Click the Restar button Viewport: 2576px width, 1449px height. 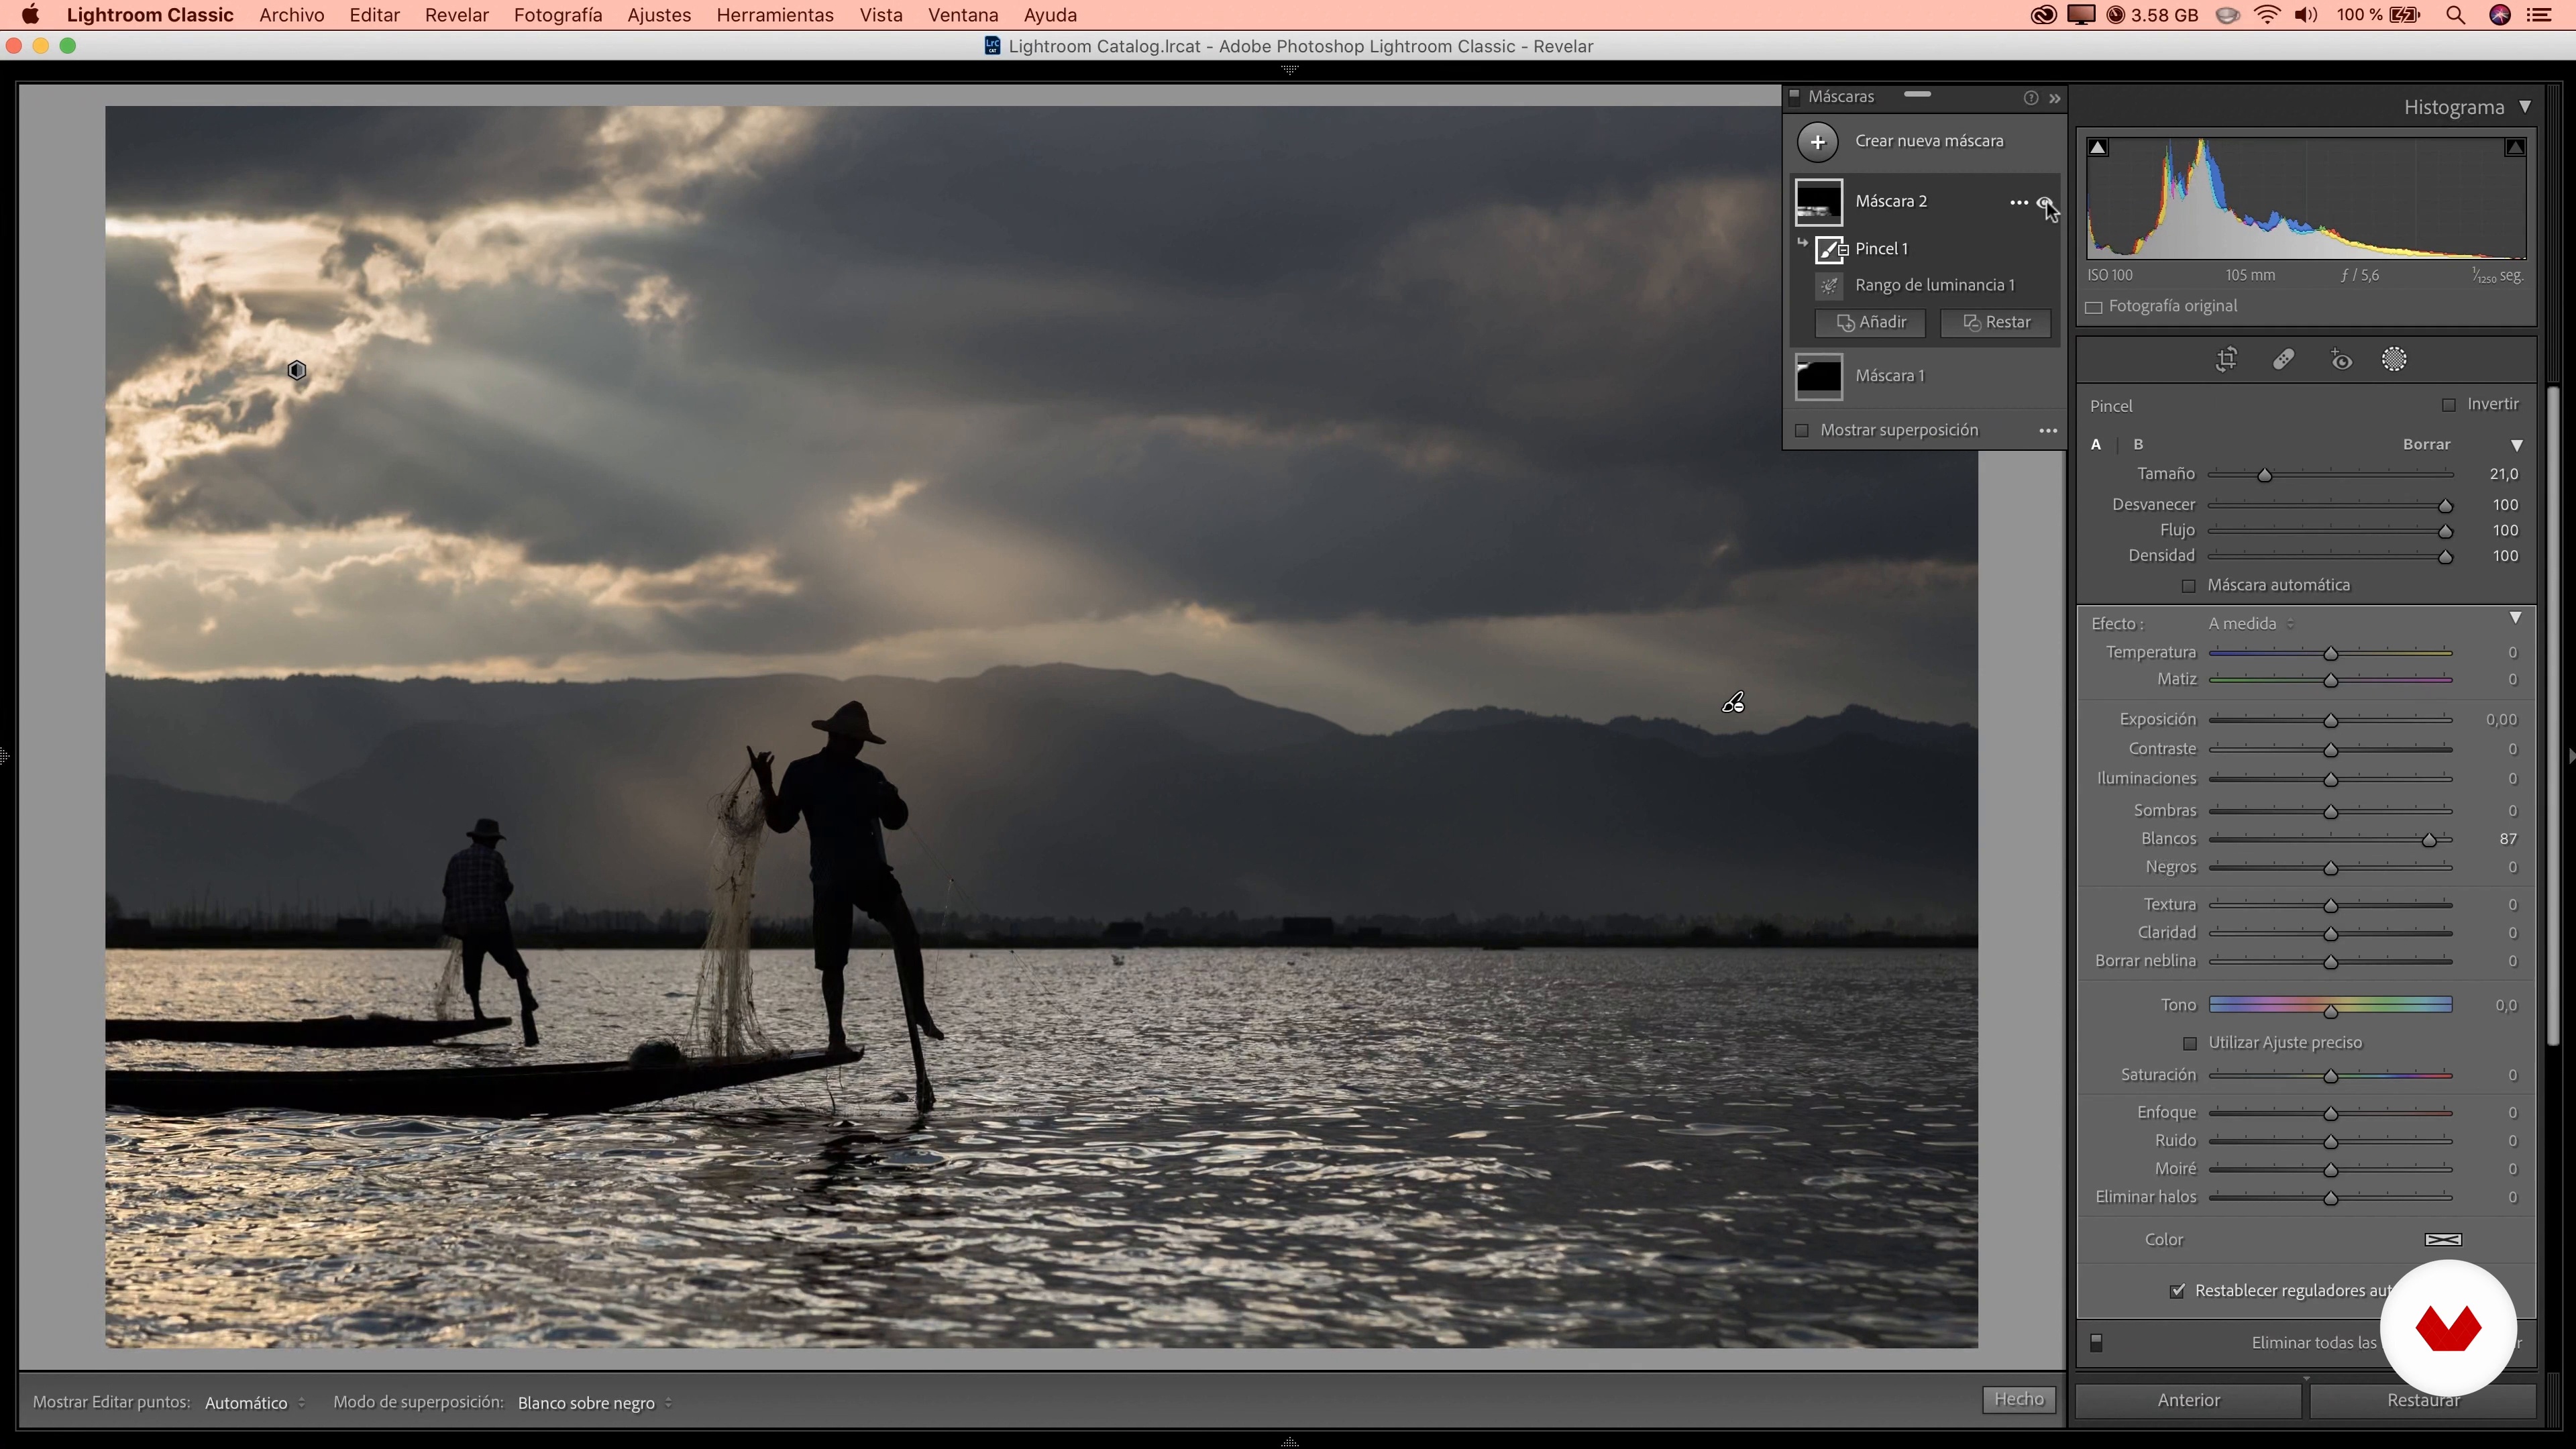pos(1995,323)
